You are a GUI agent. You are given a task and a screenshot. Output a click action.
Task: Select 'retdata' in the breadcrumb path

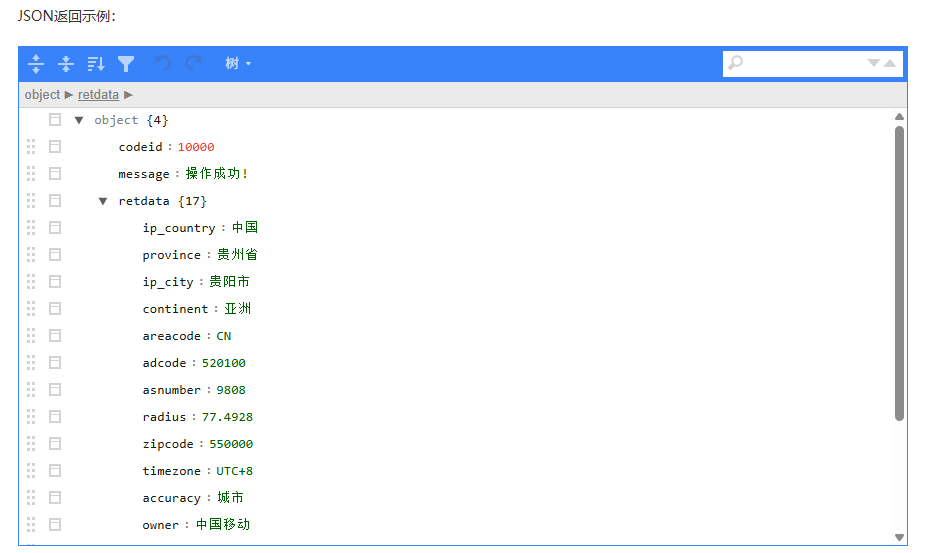pyautogui.click(x=98, y=95)
